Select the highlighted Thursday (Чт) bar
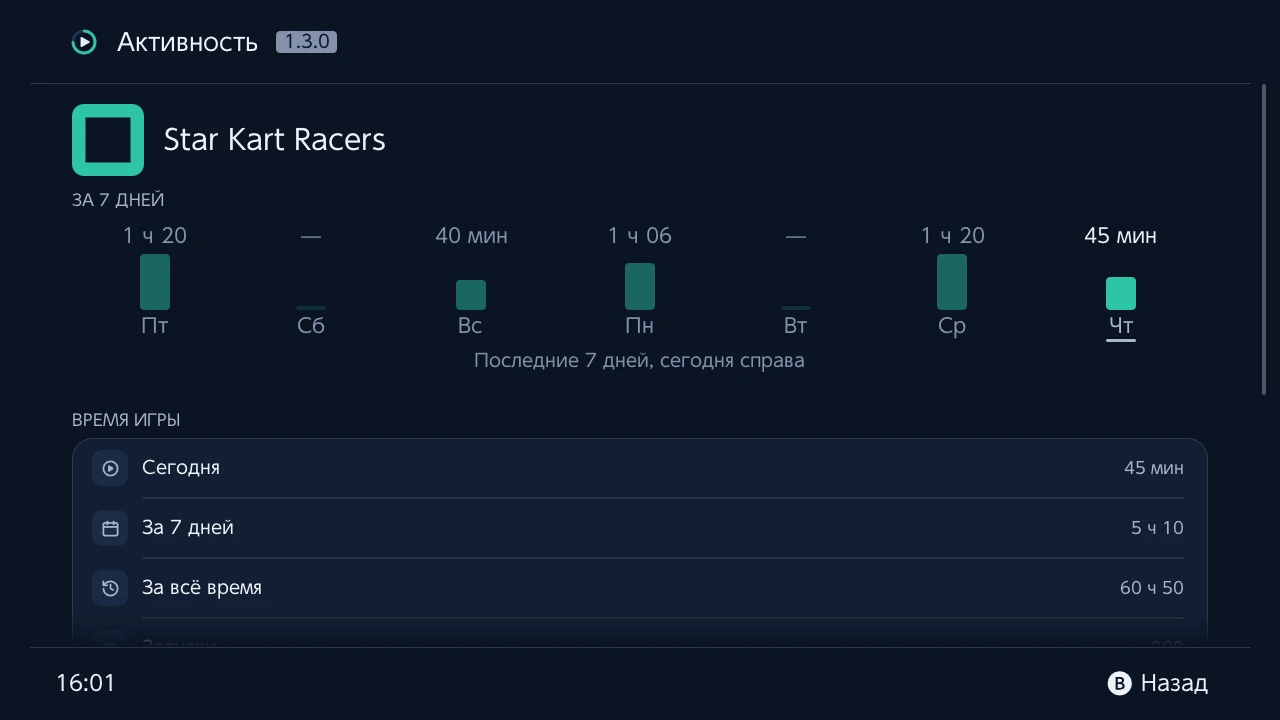 click(x=1121, y=294)
